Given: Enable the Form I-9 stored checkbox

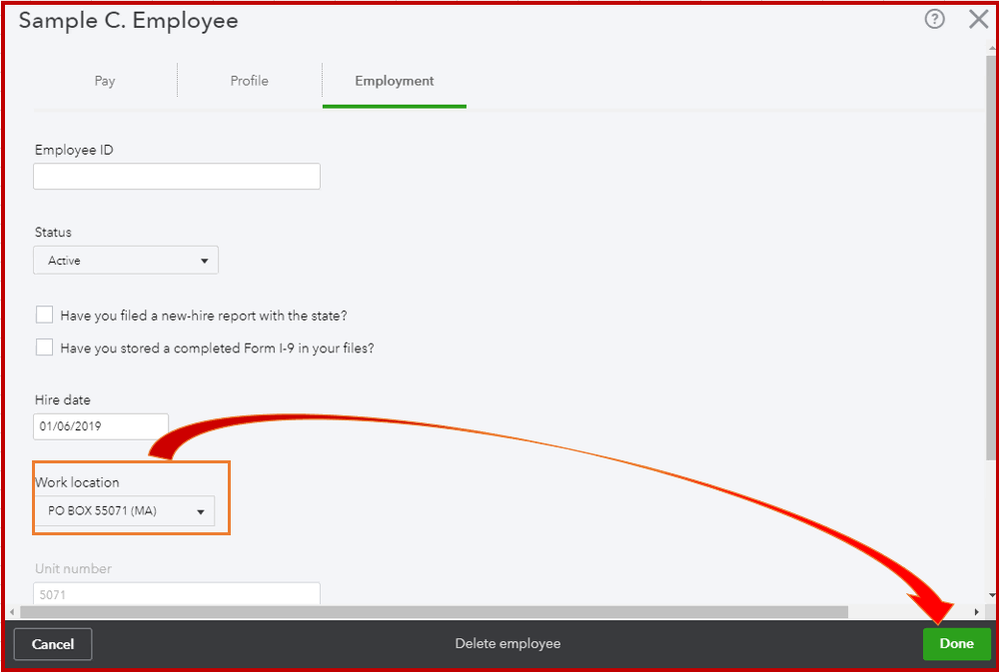Looking at the screenshot, I should pos(44,347).
